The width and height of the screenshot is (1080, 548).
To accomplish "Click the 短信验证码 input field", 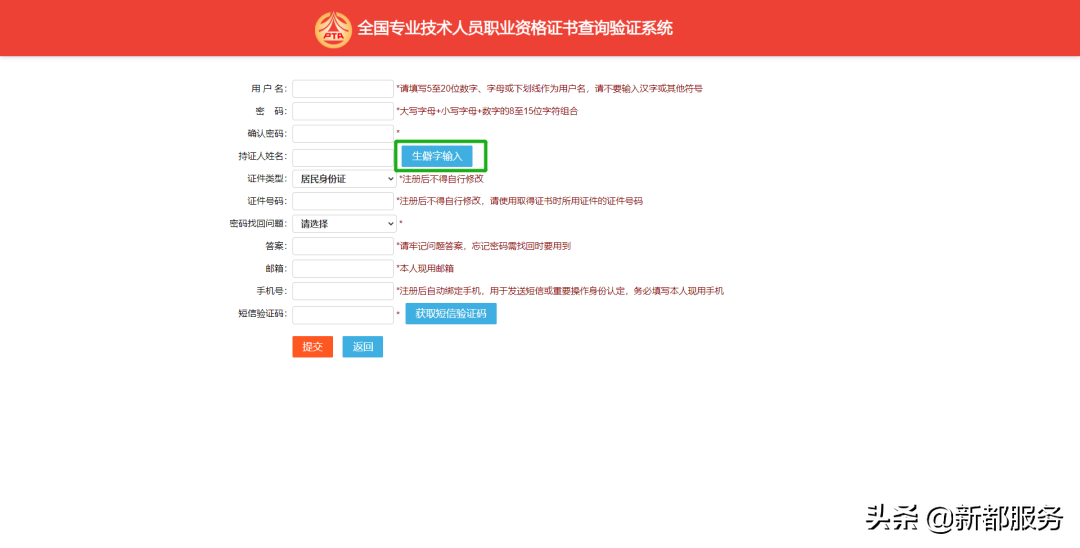I will click(343, 314).
